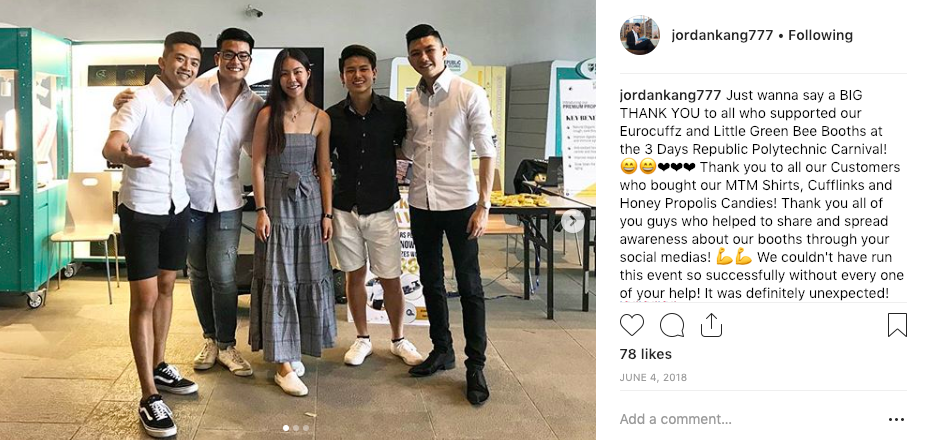View the 78 likes list
The width and height of the screenshot is (925, 440).
tap(645, 354)
